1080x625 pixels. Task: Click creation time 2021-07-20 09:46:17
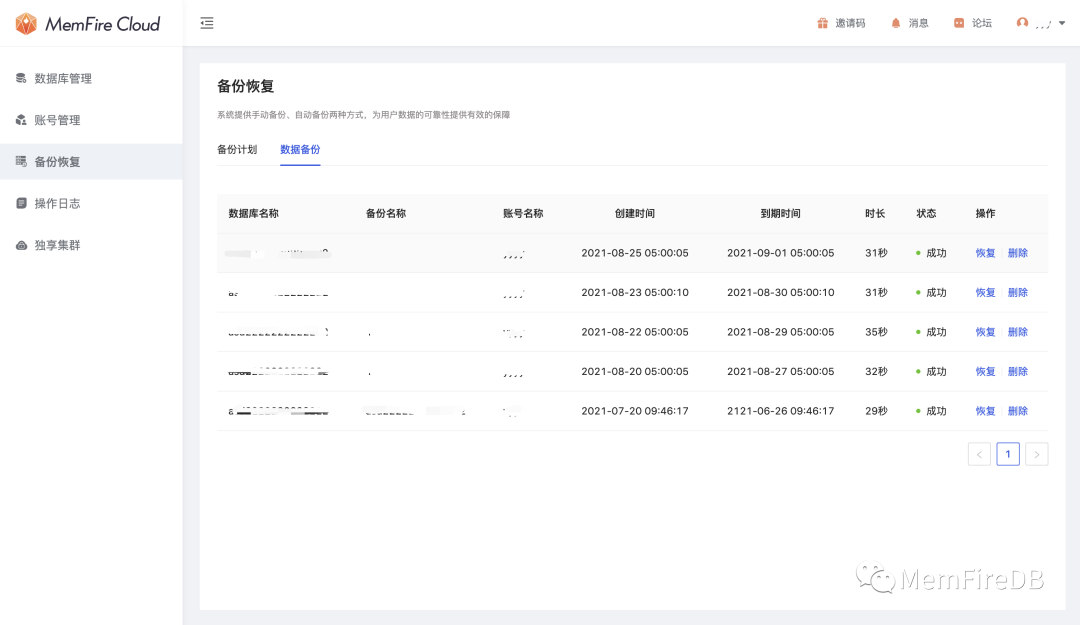[635, 411]
